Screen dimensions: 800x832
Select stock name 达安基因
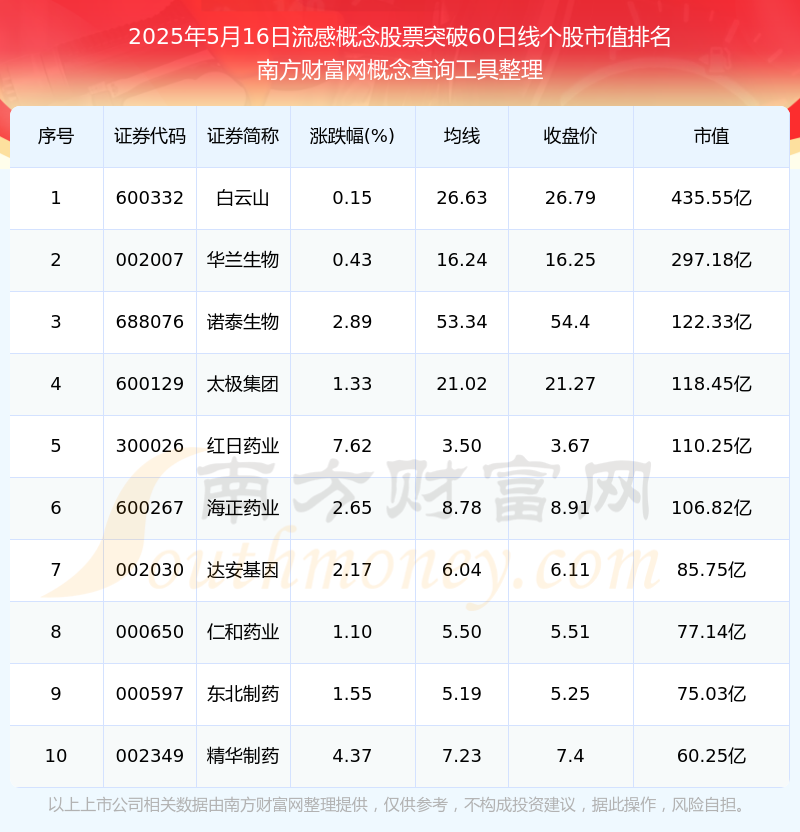point(243,570)
